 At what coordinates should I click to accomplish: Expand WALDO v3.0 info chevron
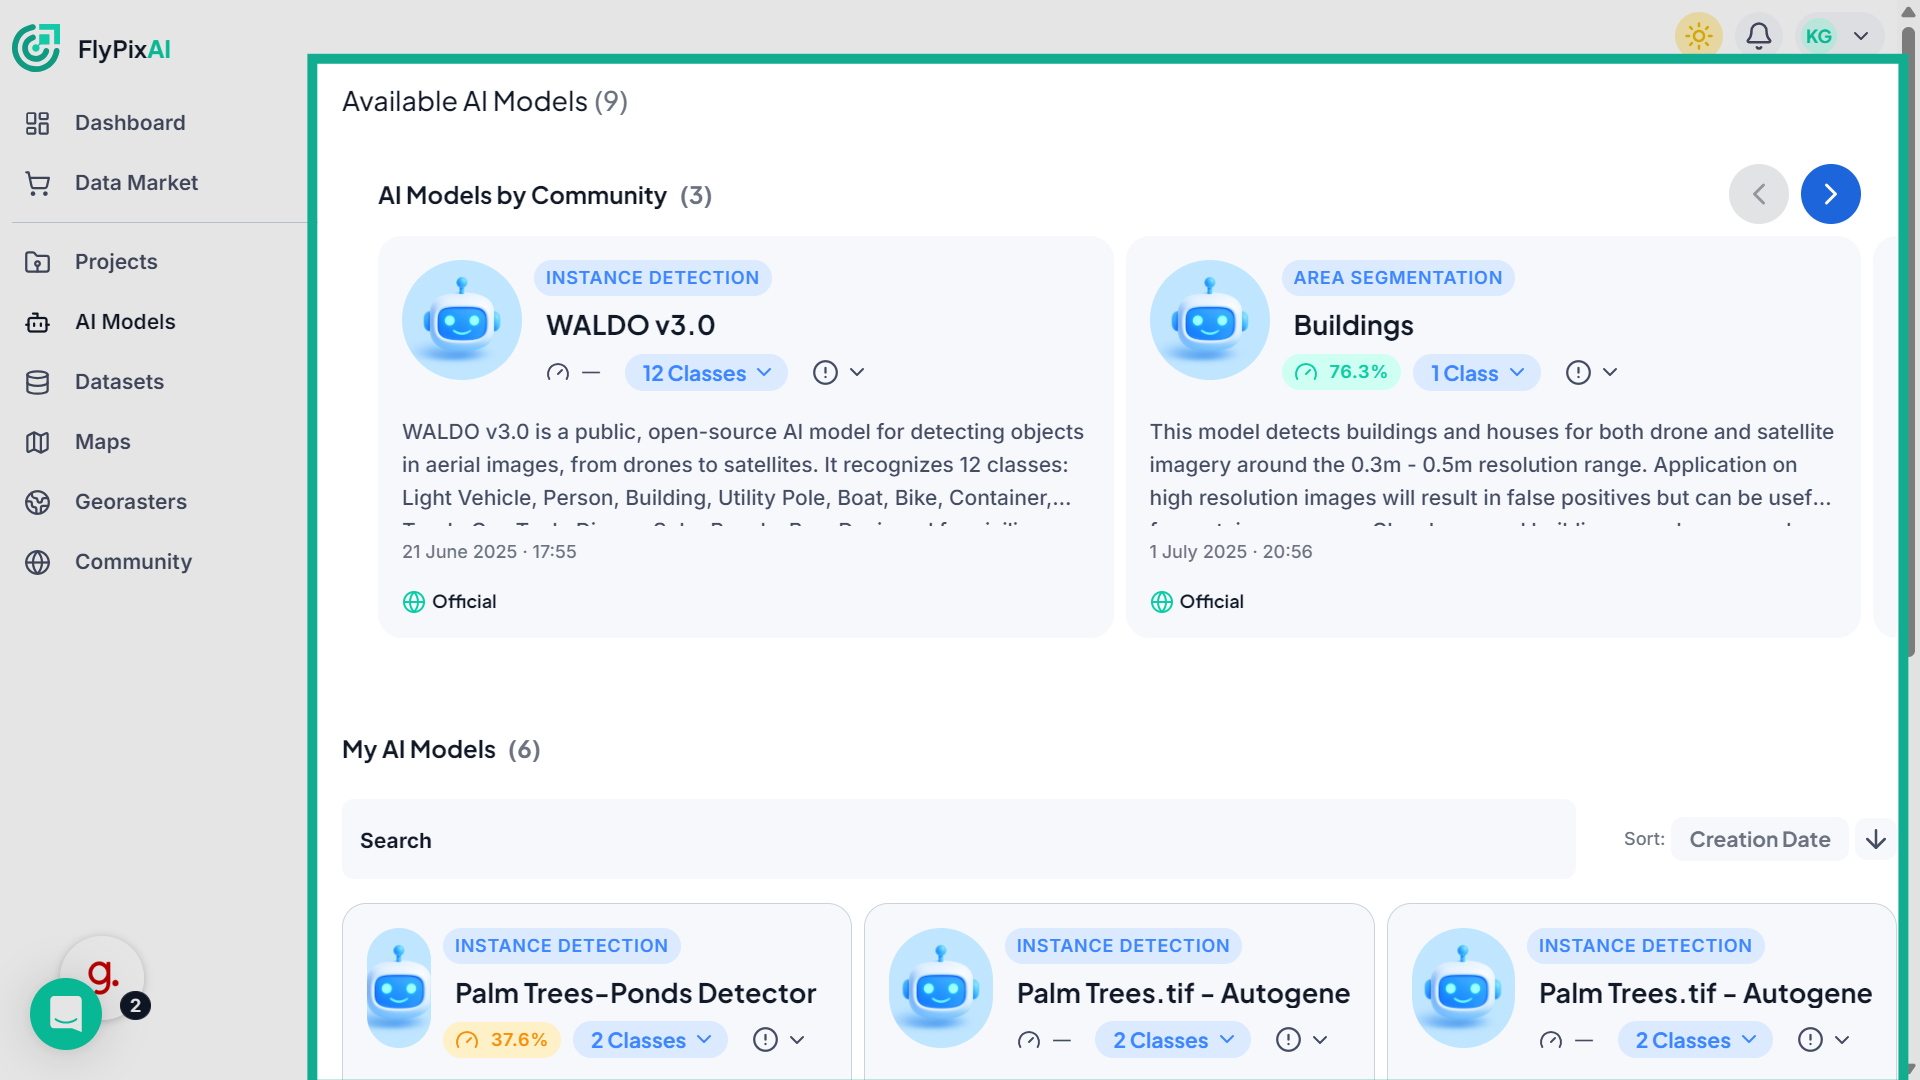857,373
